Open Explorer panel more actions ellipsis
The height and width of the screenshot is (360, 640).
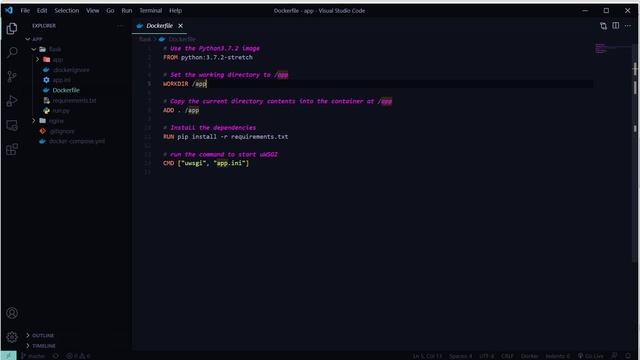click(120, 26)
